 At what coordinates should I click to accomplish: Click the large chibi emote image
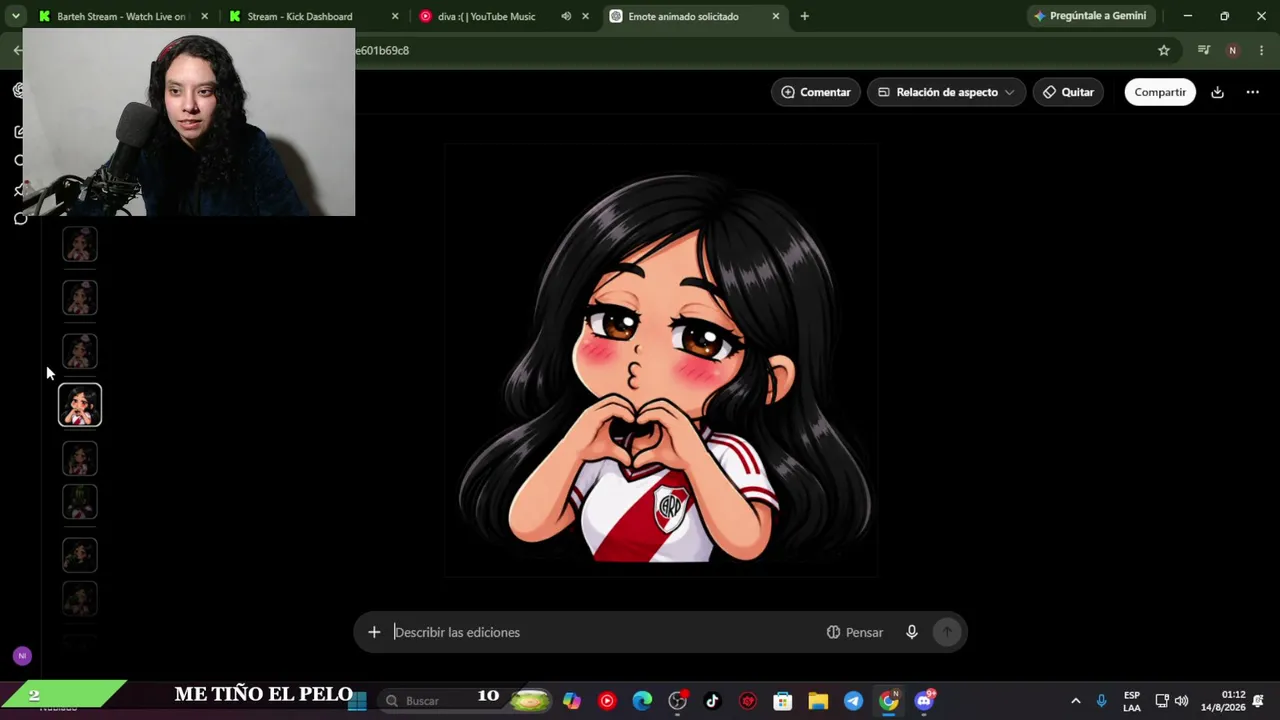661,361
